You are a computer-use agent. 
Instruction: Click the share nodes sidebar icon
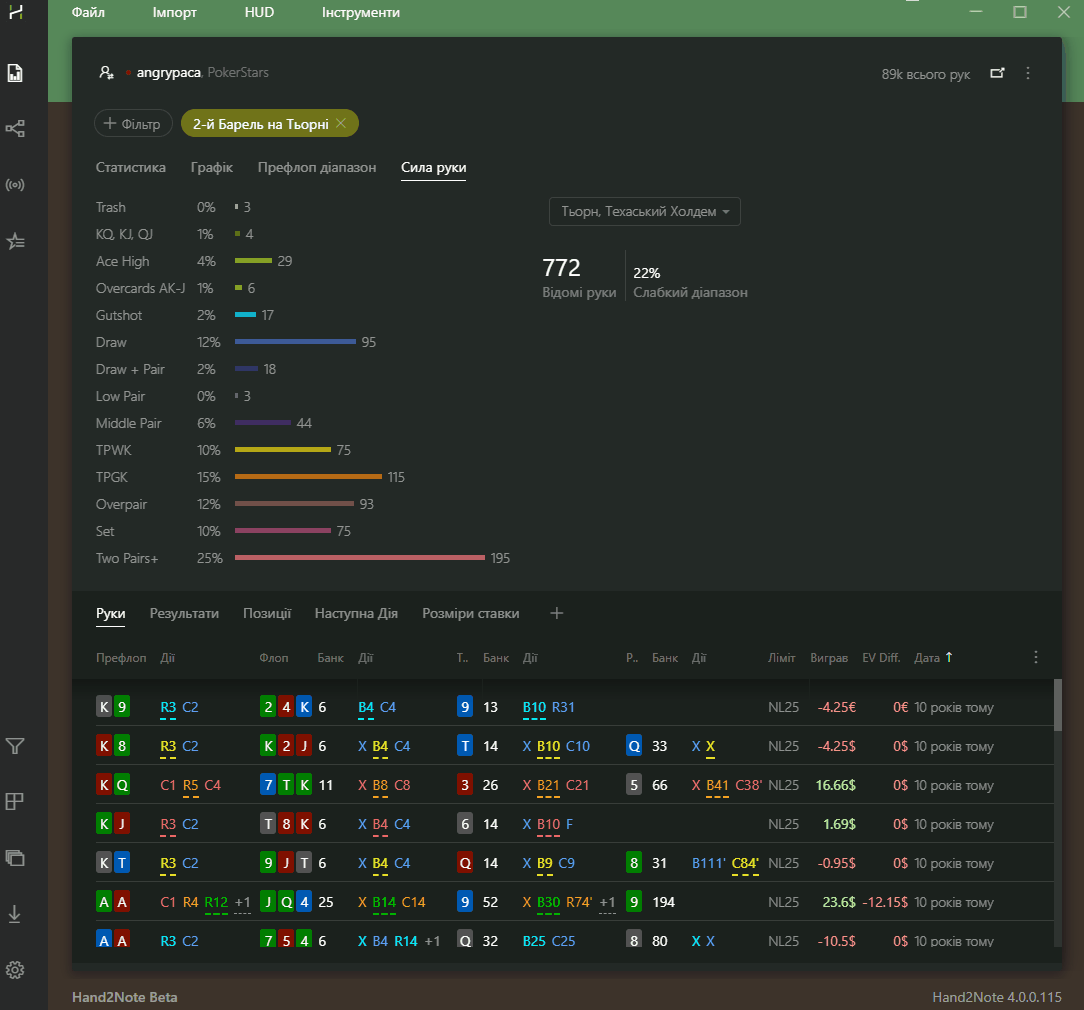tap(15, 129)
